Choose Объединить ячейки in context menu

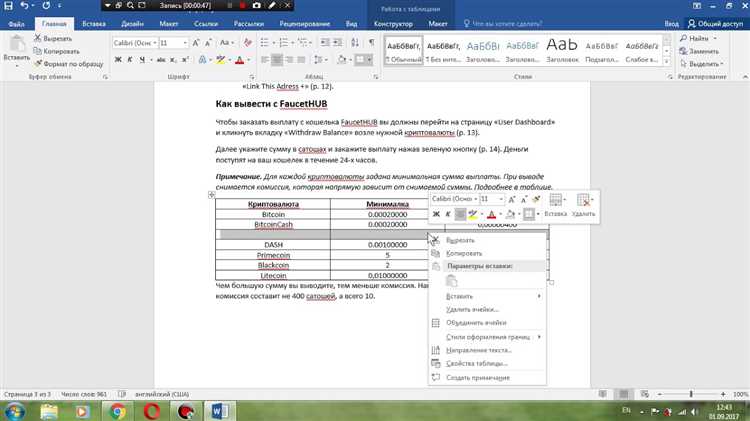[x=487, y=323]
